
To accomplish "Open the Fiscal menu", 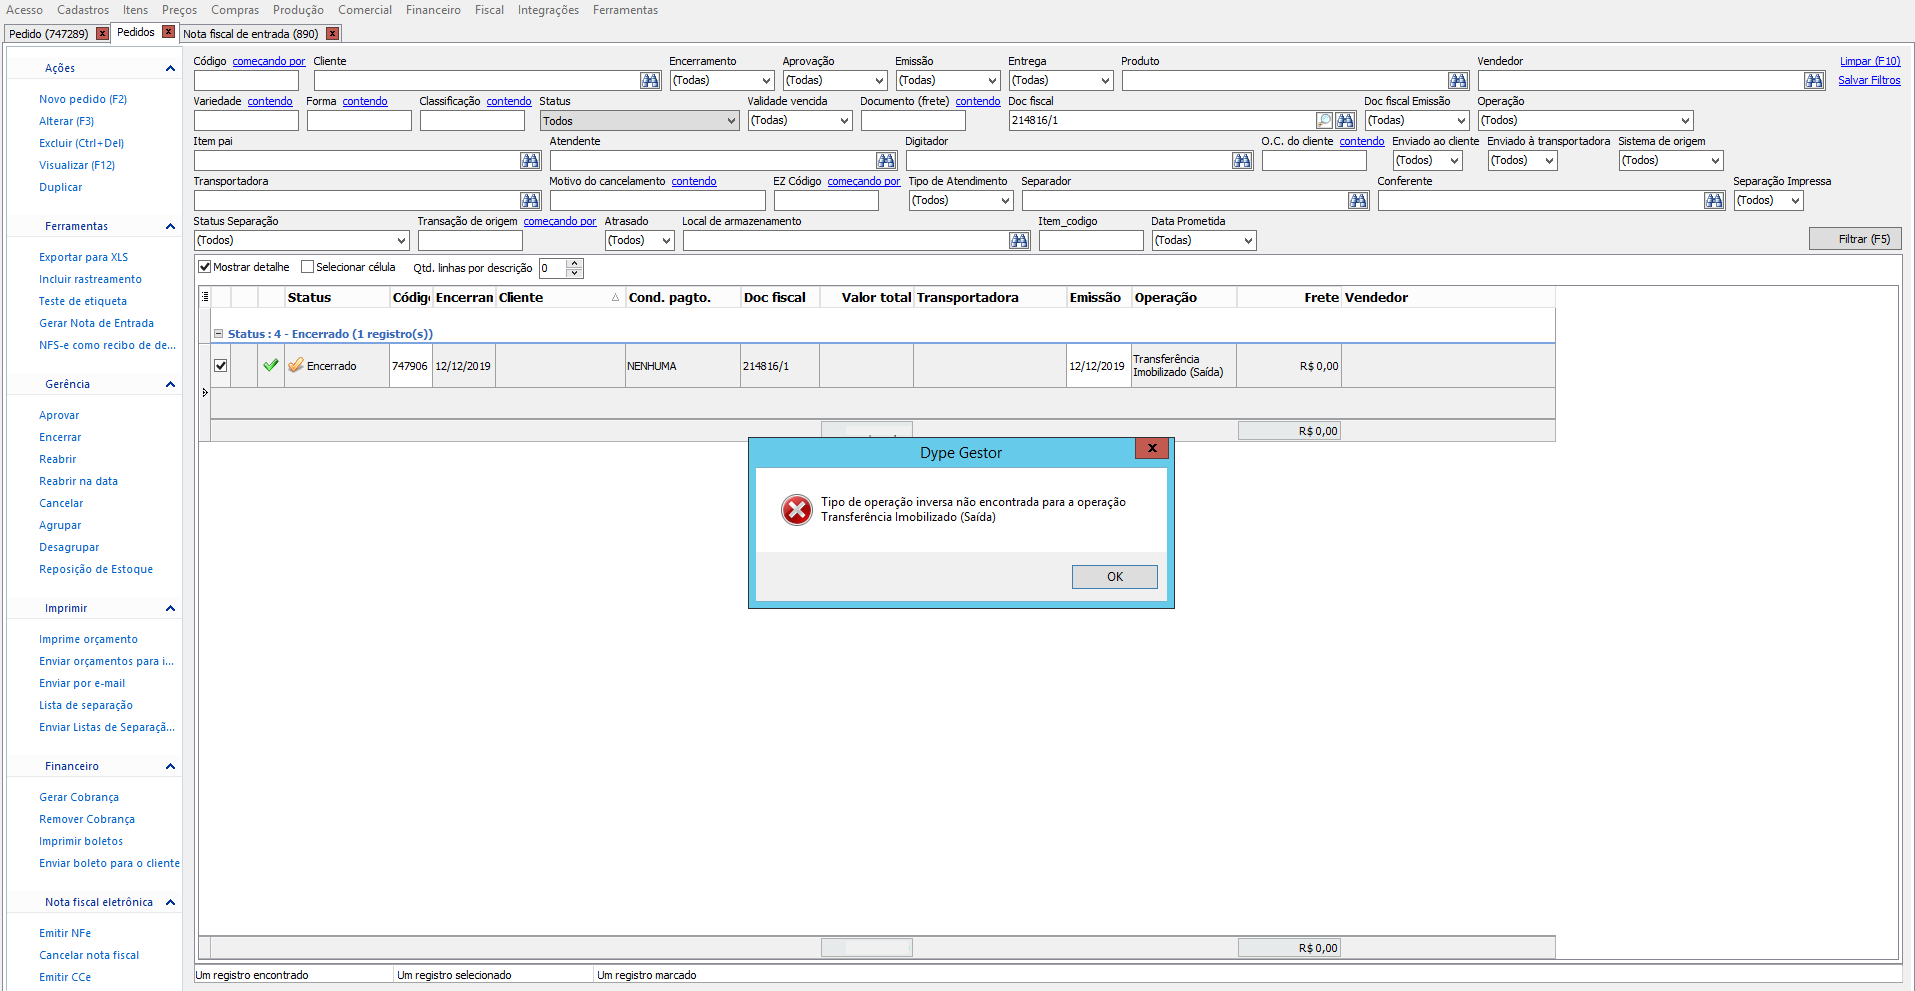I will 489,10.
